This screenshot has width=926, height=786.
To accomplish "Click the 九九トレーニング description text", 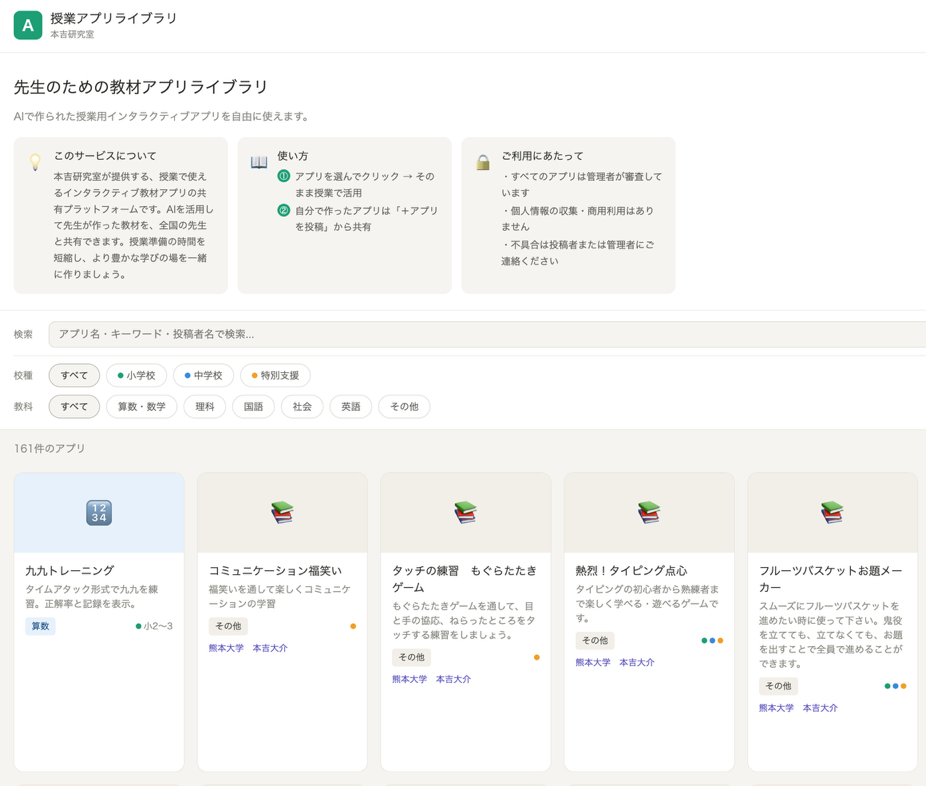I will (x=92, y=596).
